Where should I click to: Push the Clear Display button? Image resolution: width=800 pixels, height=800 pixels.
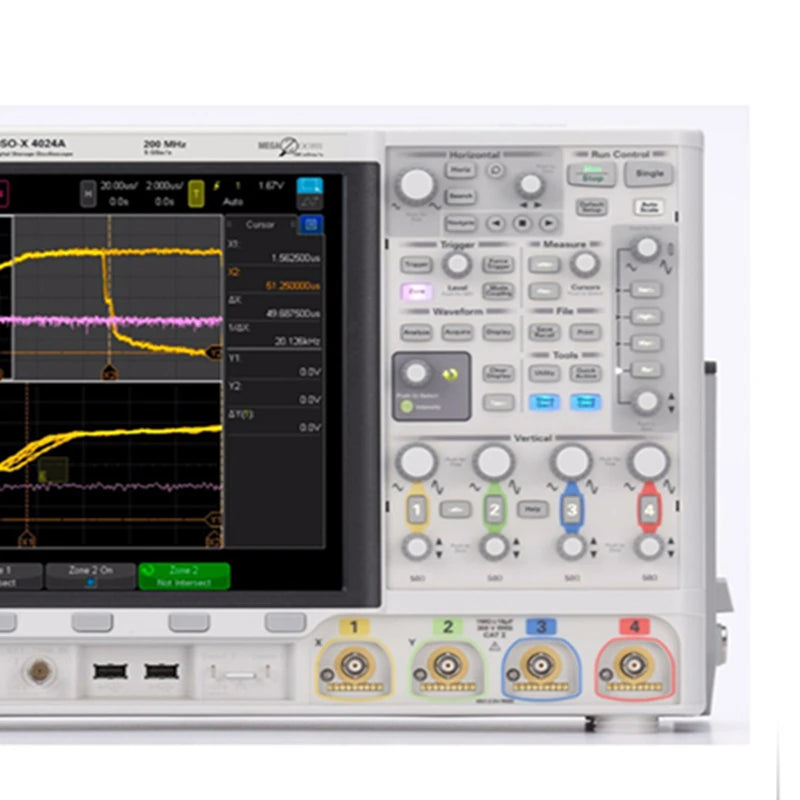[x=498, y=373]
